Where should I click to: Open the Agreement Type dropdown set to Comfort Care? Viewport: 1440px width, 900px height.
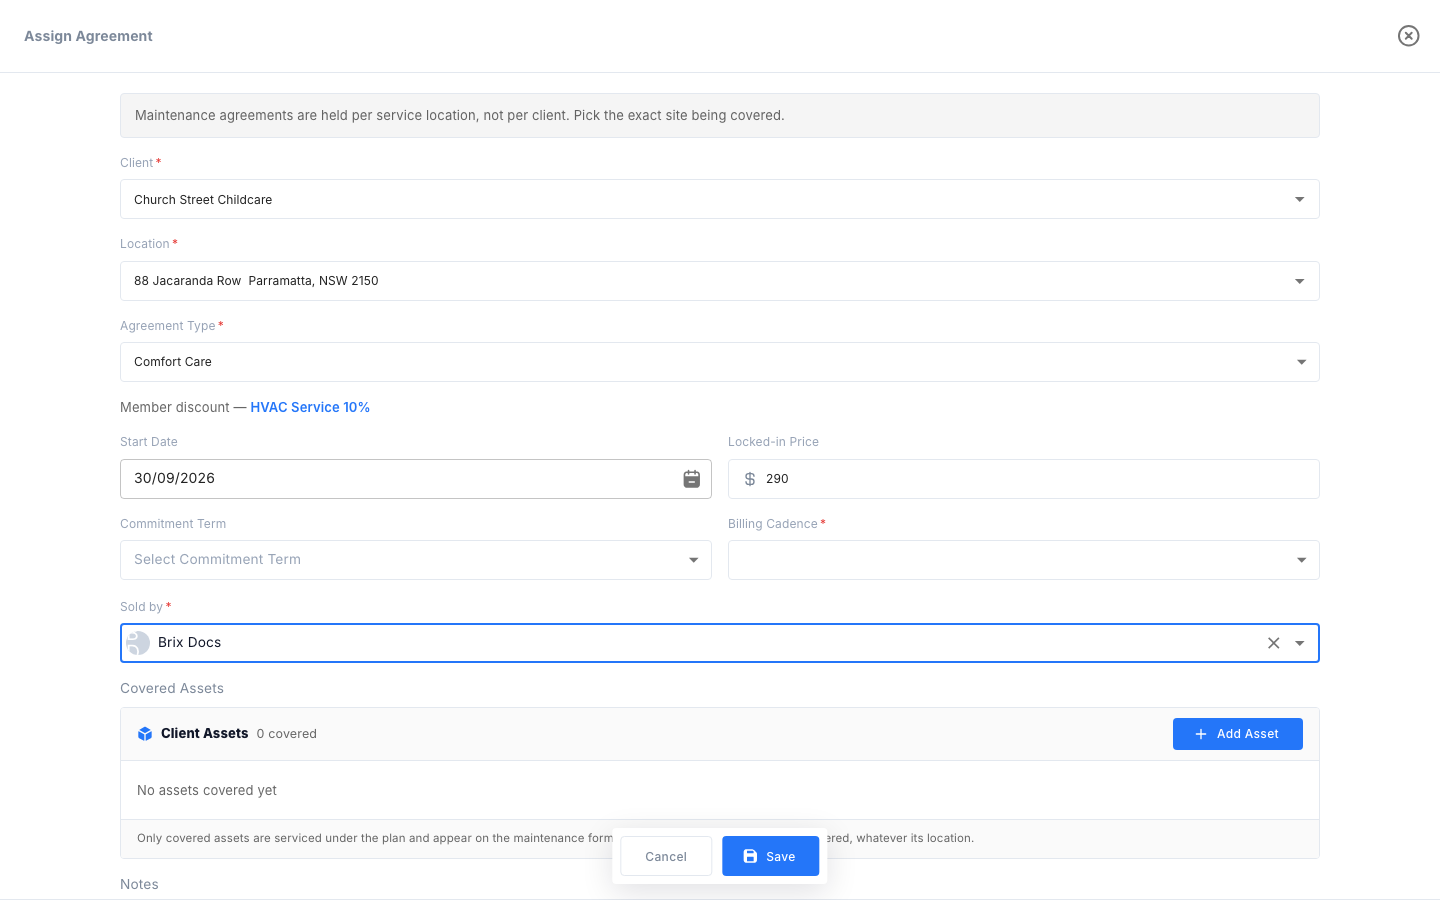tap(720, 362)
